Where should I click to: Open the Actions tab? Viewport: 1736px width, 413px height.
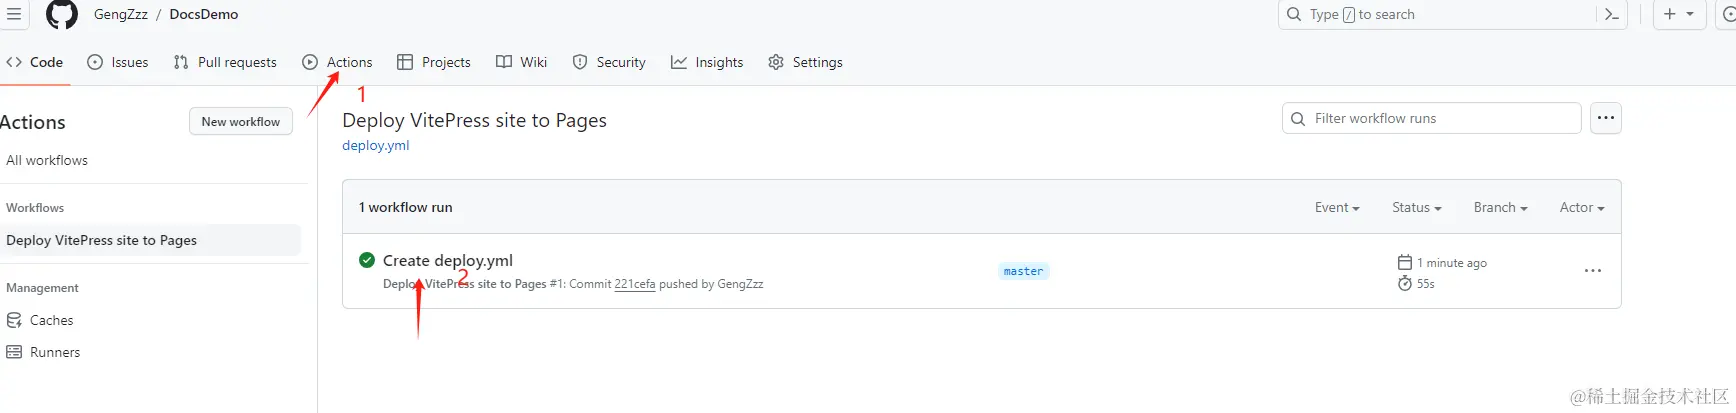(x=337, y=62)
